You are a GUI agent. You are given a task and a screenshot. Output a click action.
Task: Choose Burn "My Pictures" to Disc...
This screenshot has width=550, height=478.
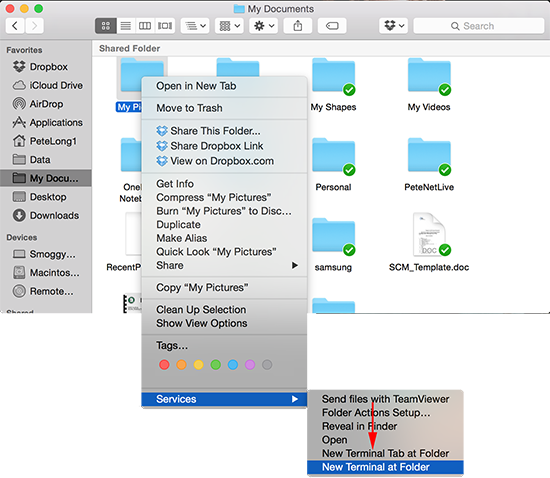coord(224,211)
